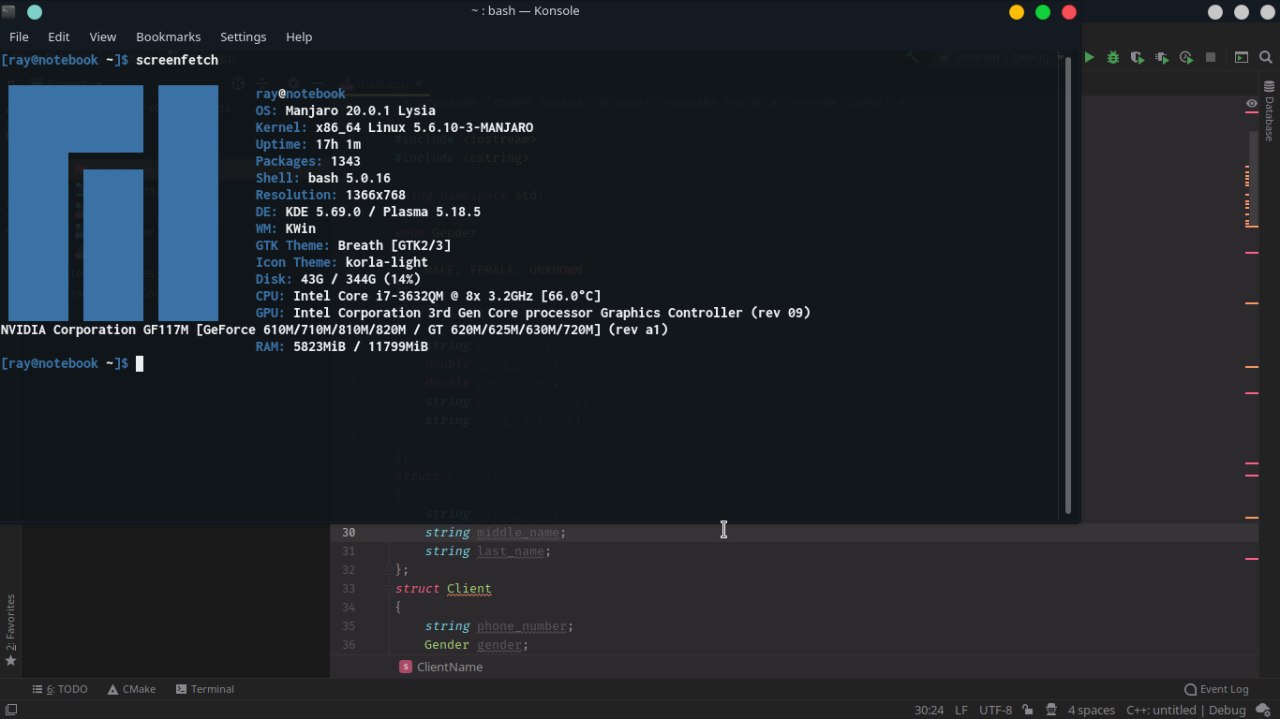Click the teal pin button in Konsole title bar
Screen dimensions: 1280x719
click(34, 12)
